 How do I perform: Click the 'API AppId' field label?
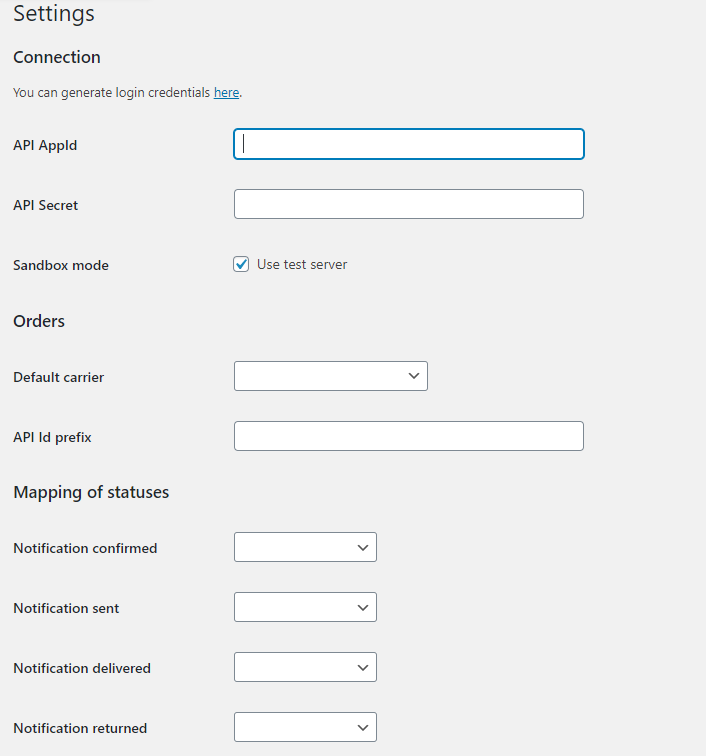pos(45,145)
